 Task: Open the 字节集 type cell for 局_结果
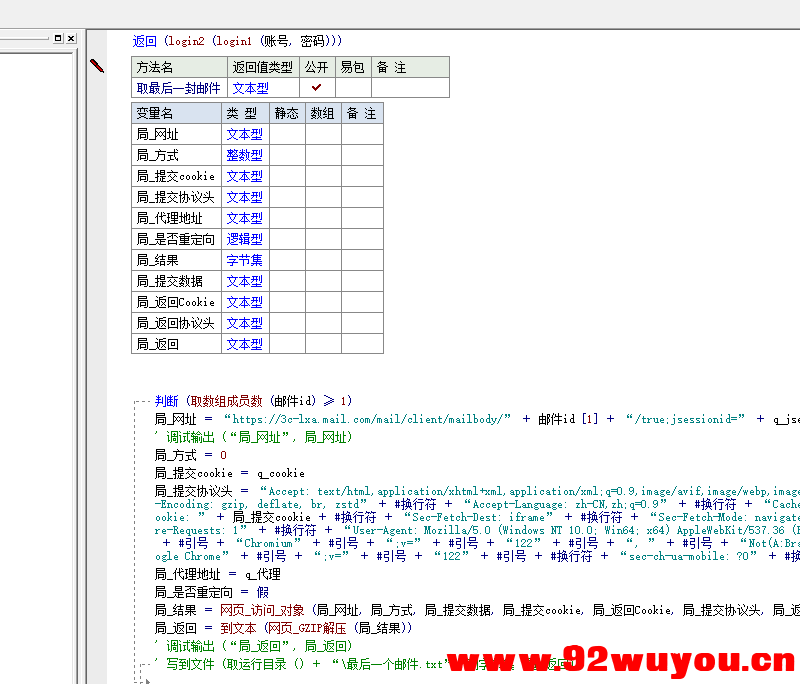coord(244,260)
